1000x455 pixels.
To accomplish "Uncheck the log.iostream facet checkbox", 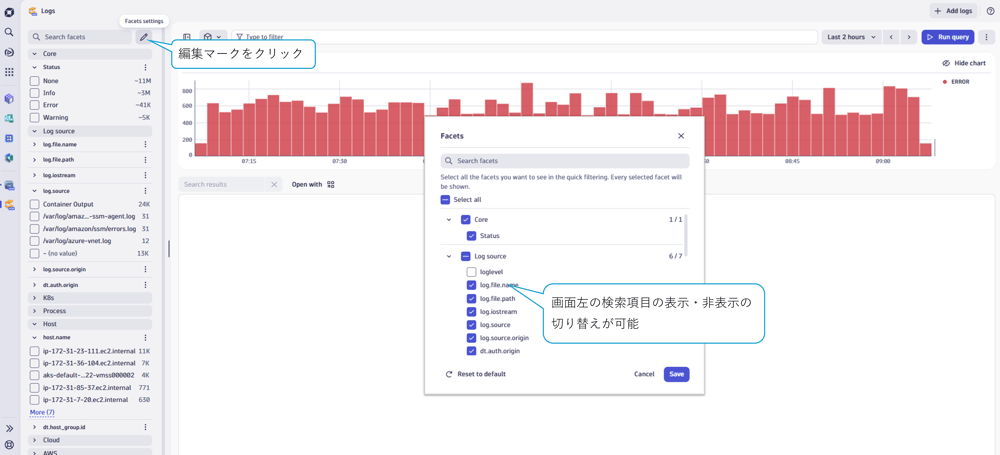I will click(x=471, y=312).
